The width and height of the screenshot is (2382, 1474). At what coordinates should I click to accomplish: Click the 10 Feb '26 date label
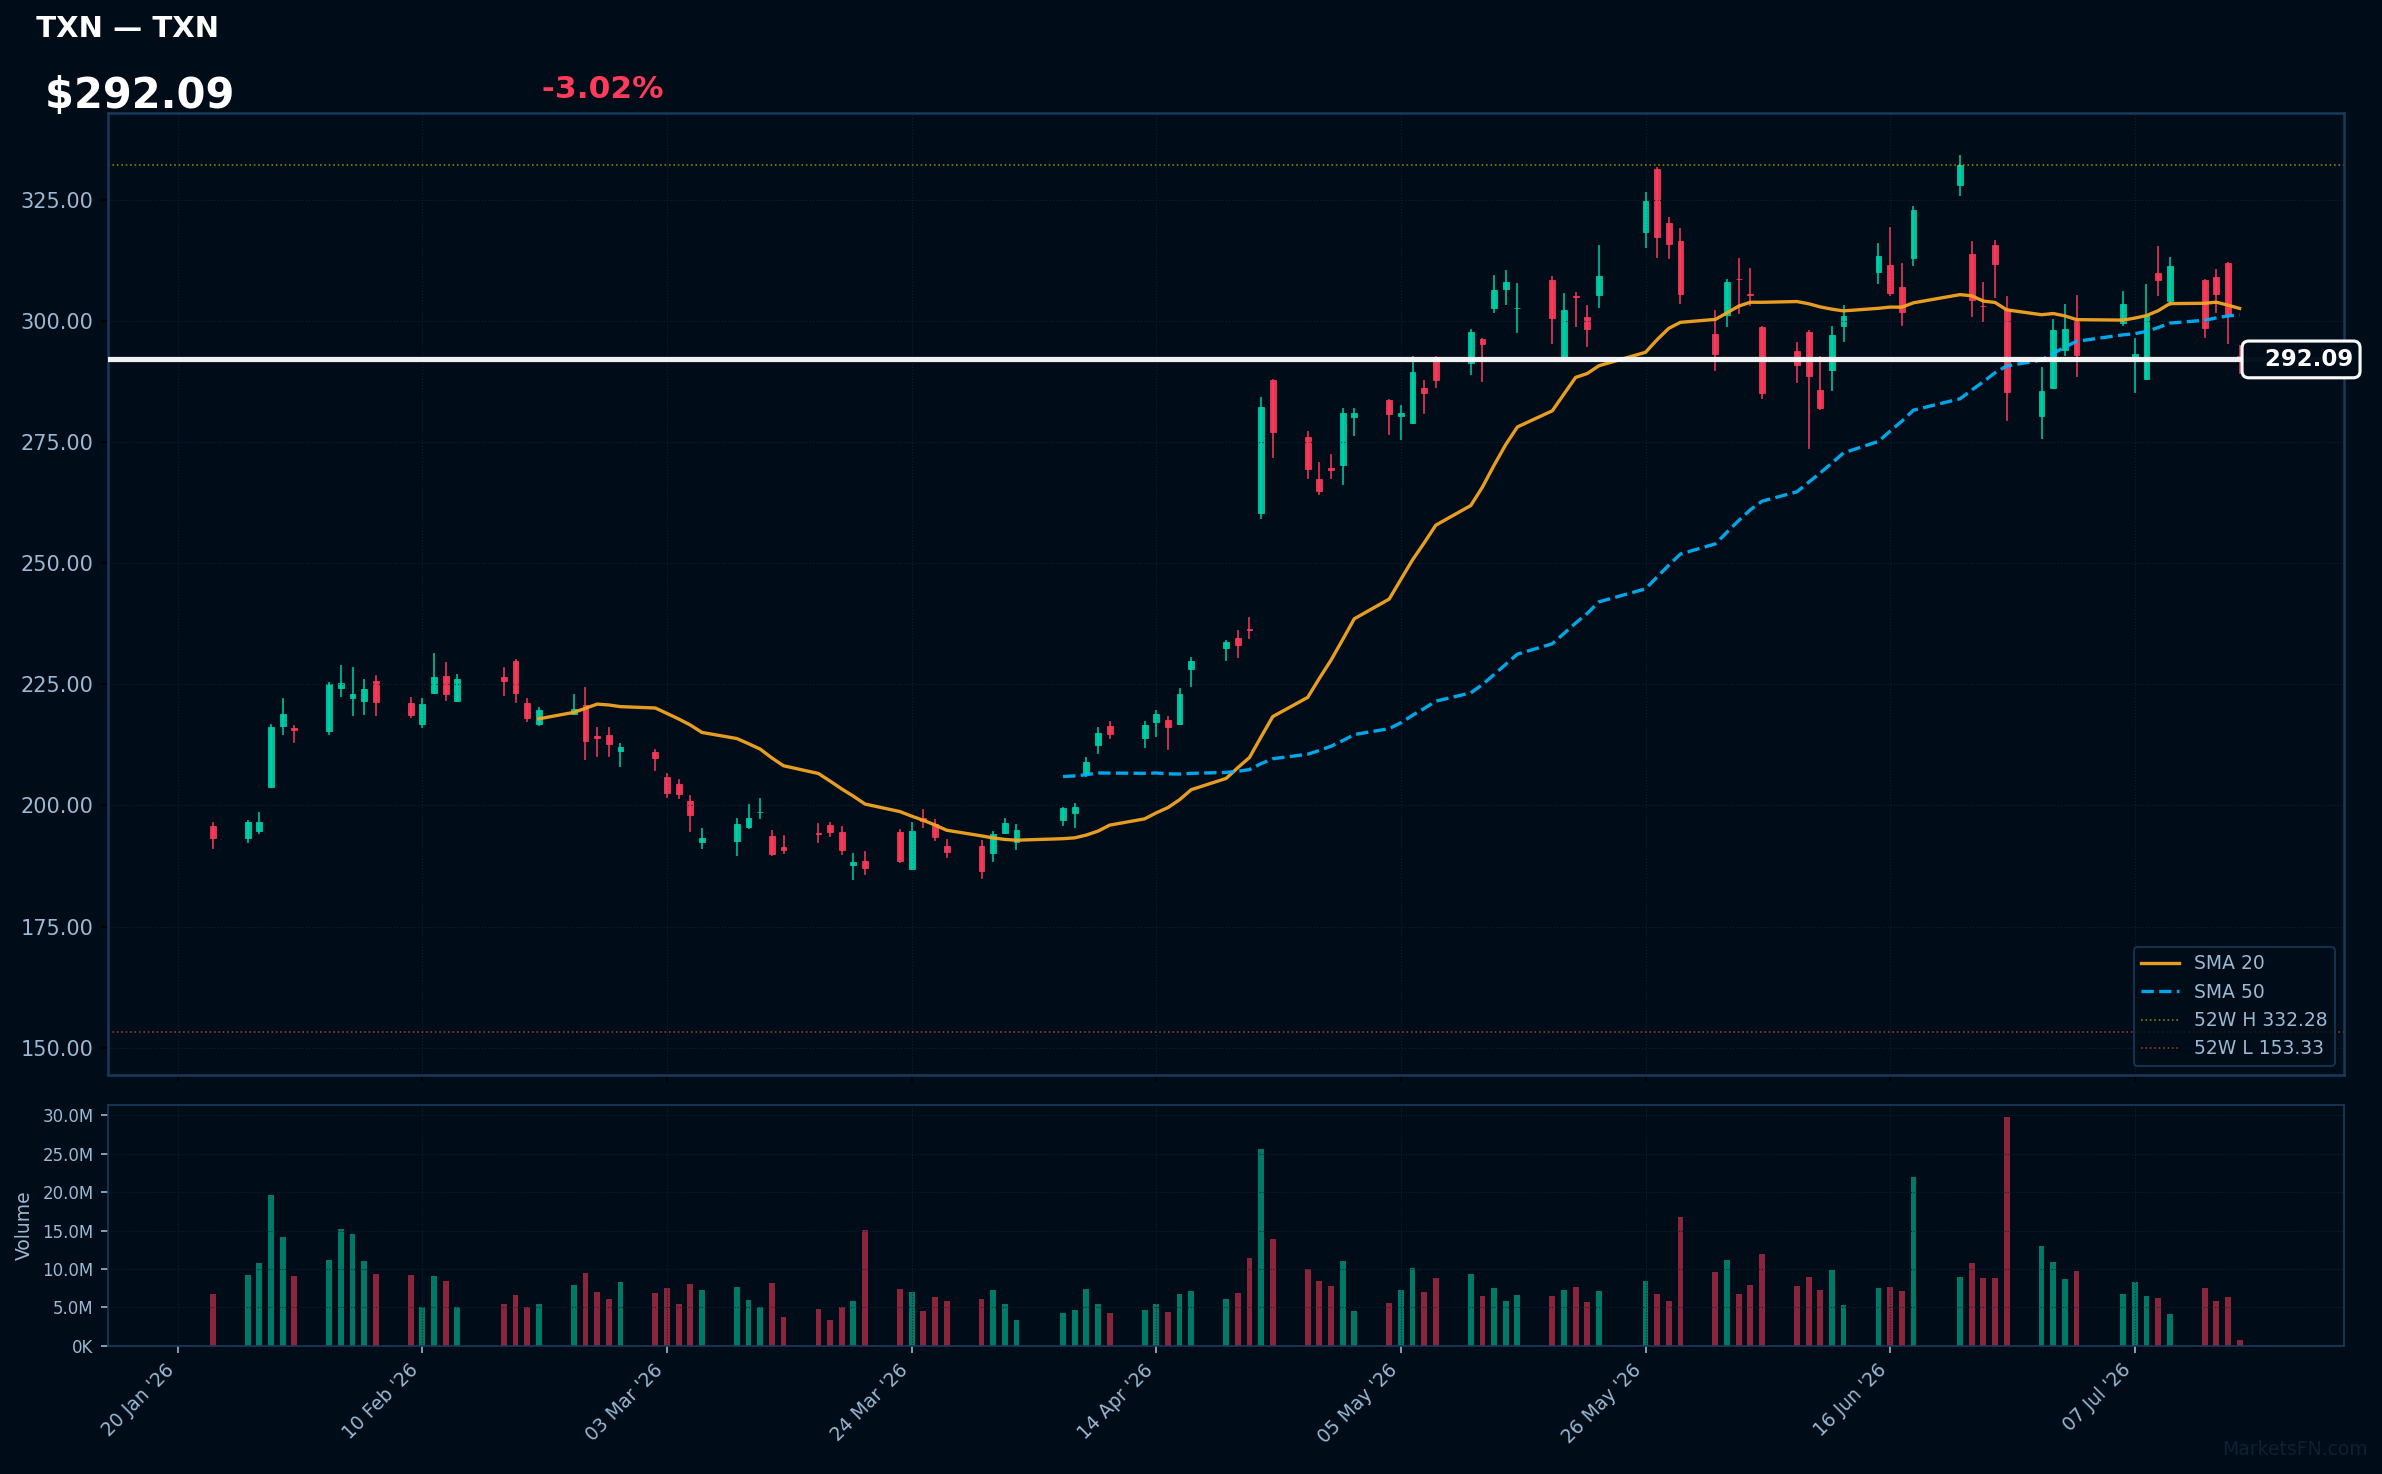pyautogui.click(x=380, y=1400)
